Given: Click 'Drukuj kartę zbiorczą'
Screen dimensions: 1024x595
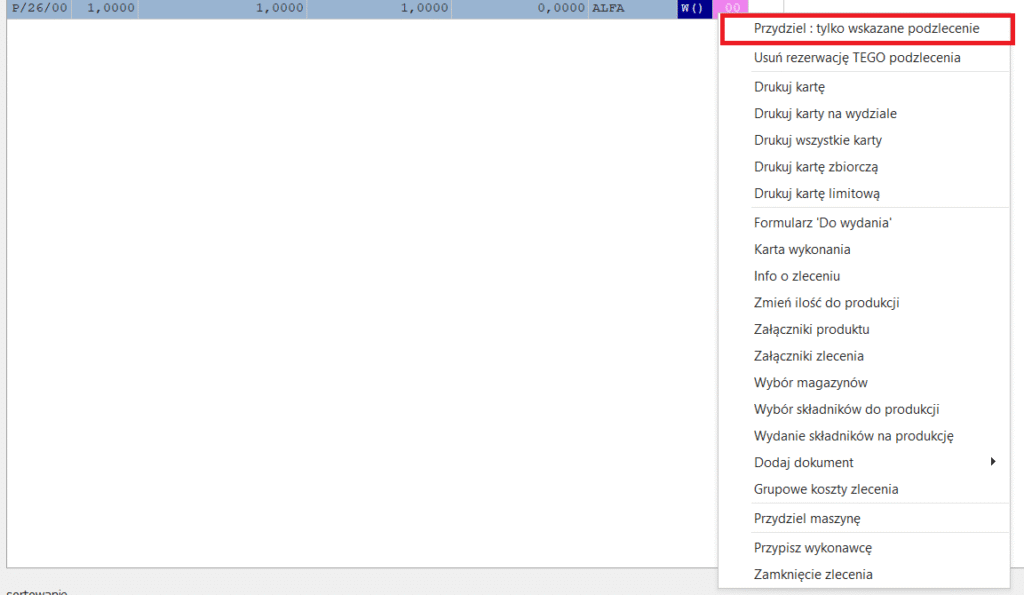Looking at the screenshot, I should point(816,167).
